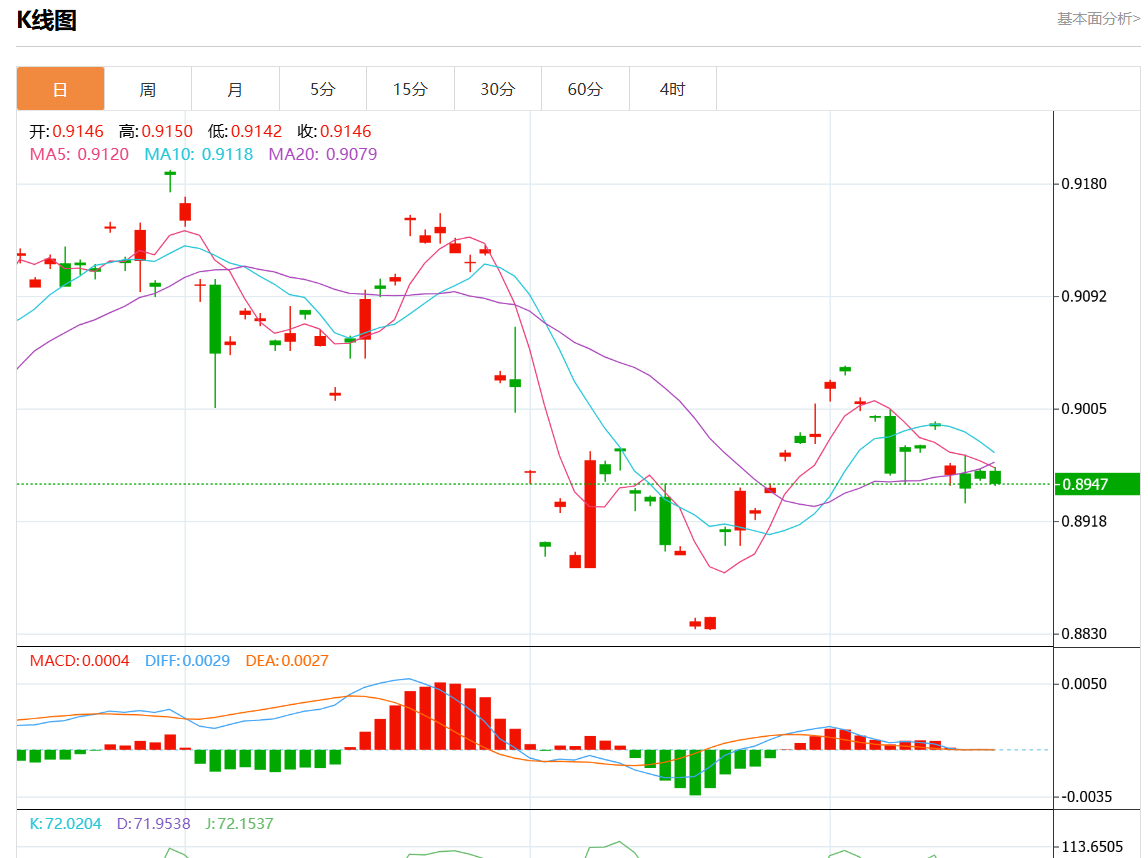
Task: Click the MACD:0.0004 indicator label
Action: coord(79,661)
